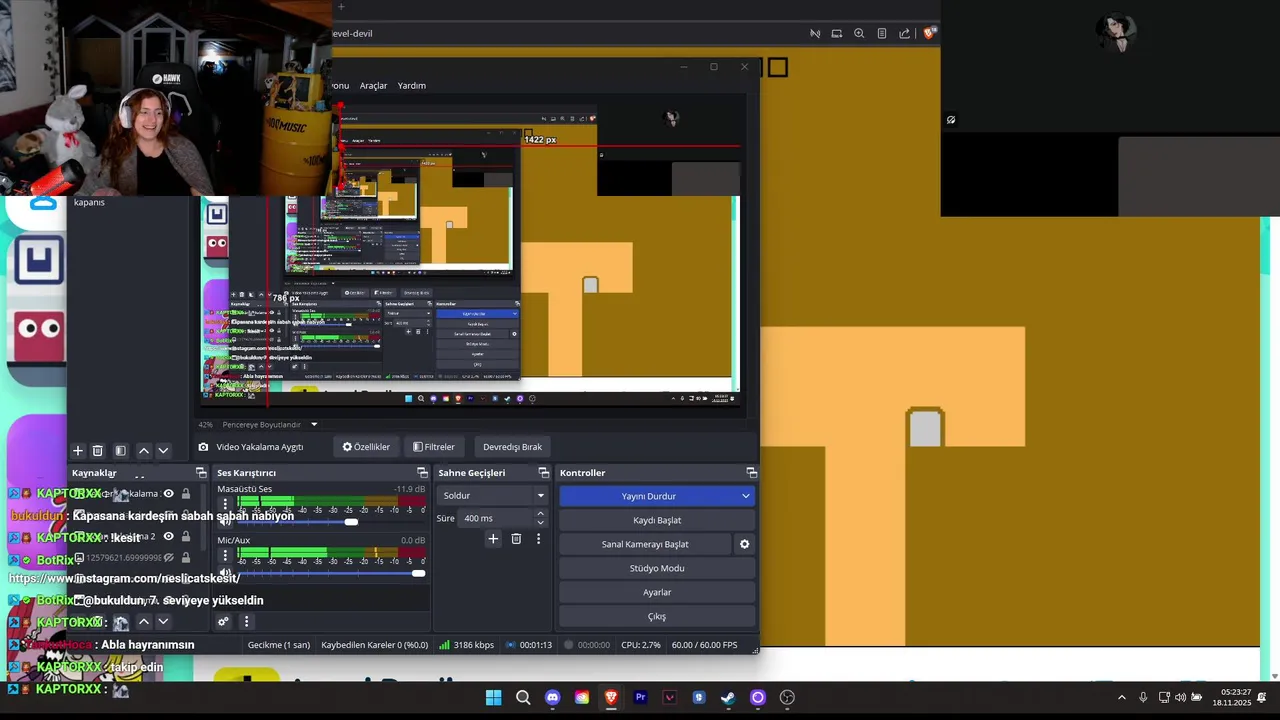
Task: Open Masaüstü Ses three-dot options menu
Action: click(225, 504)
